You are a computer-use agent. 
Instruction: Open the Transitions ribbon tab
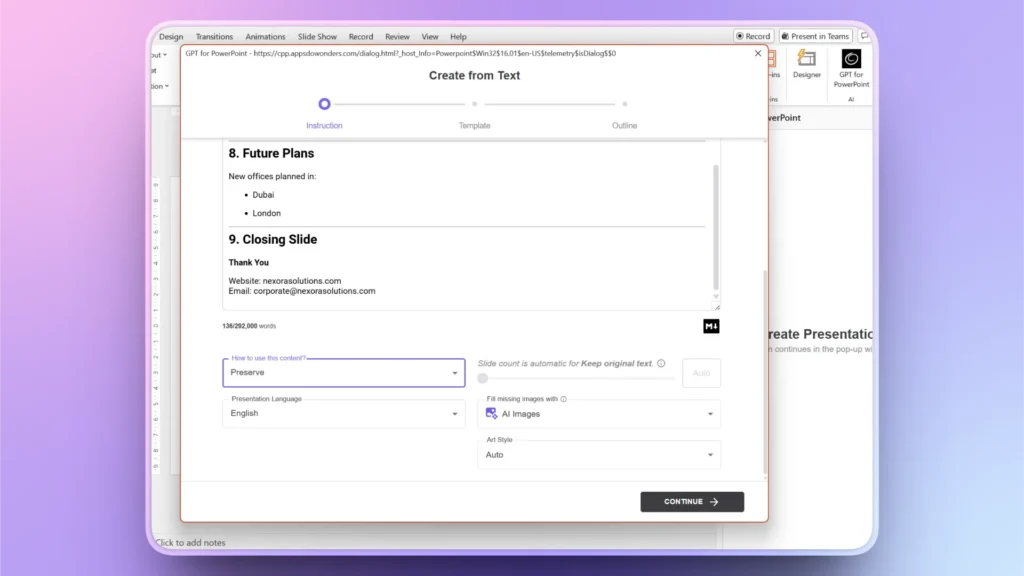pos(214,37)
